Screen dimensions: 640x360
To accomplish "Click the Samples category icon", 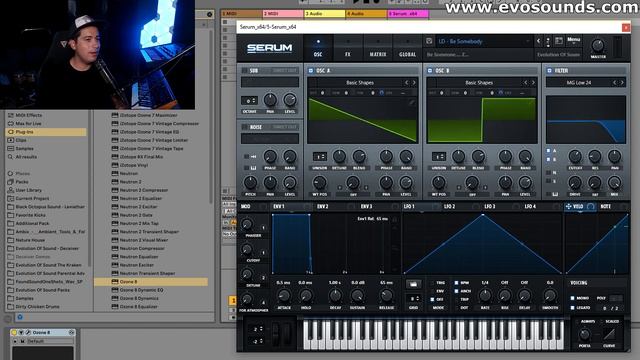I will pos(11,149).
